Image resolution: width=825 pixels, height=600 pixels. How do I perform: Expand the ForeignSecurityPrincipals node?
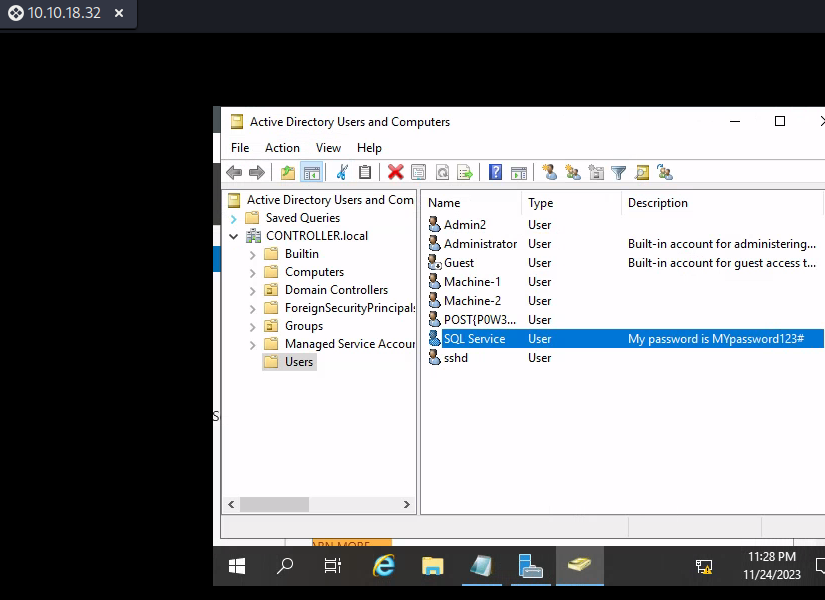[x=253, y=308]
